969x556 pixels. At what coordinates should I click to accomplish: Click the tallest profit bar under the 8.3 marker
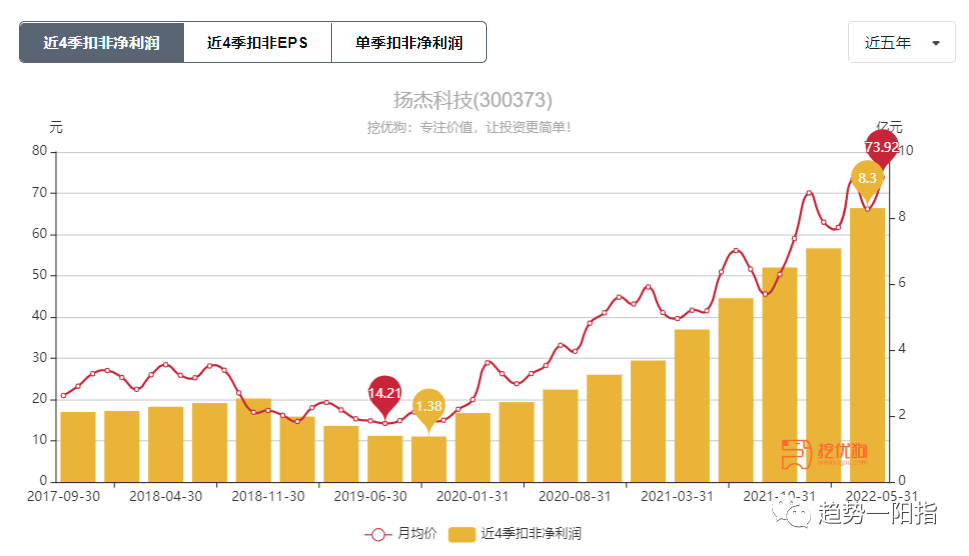868,345
